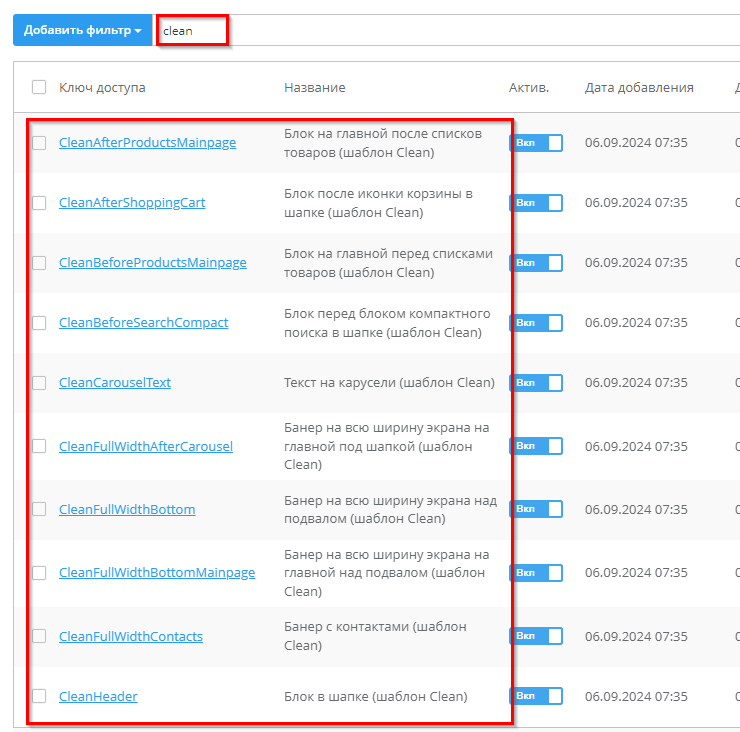The image size is (740, 732).
Task: Open the Добавить фильтр dropdown
Action: [82, 31]
